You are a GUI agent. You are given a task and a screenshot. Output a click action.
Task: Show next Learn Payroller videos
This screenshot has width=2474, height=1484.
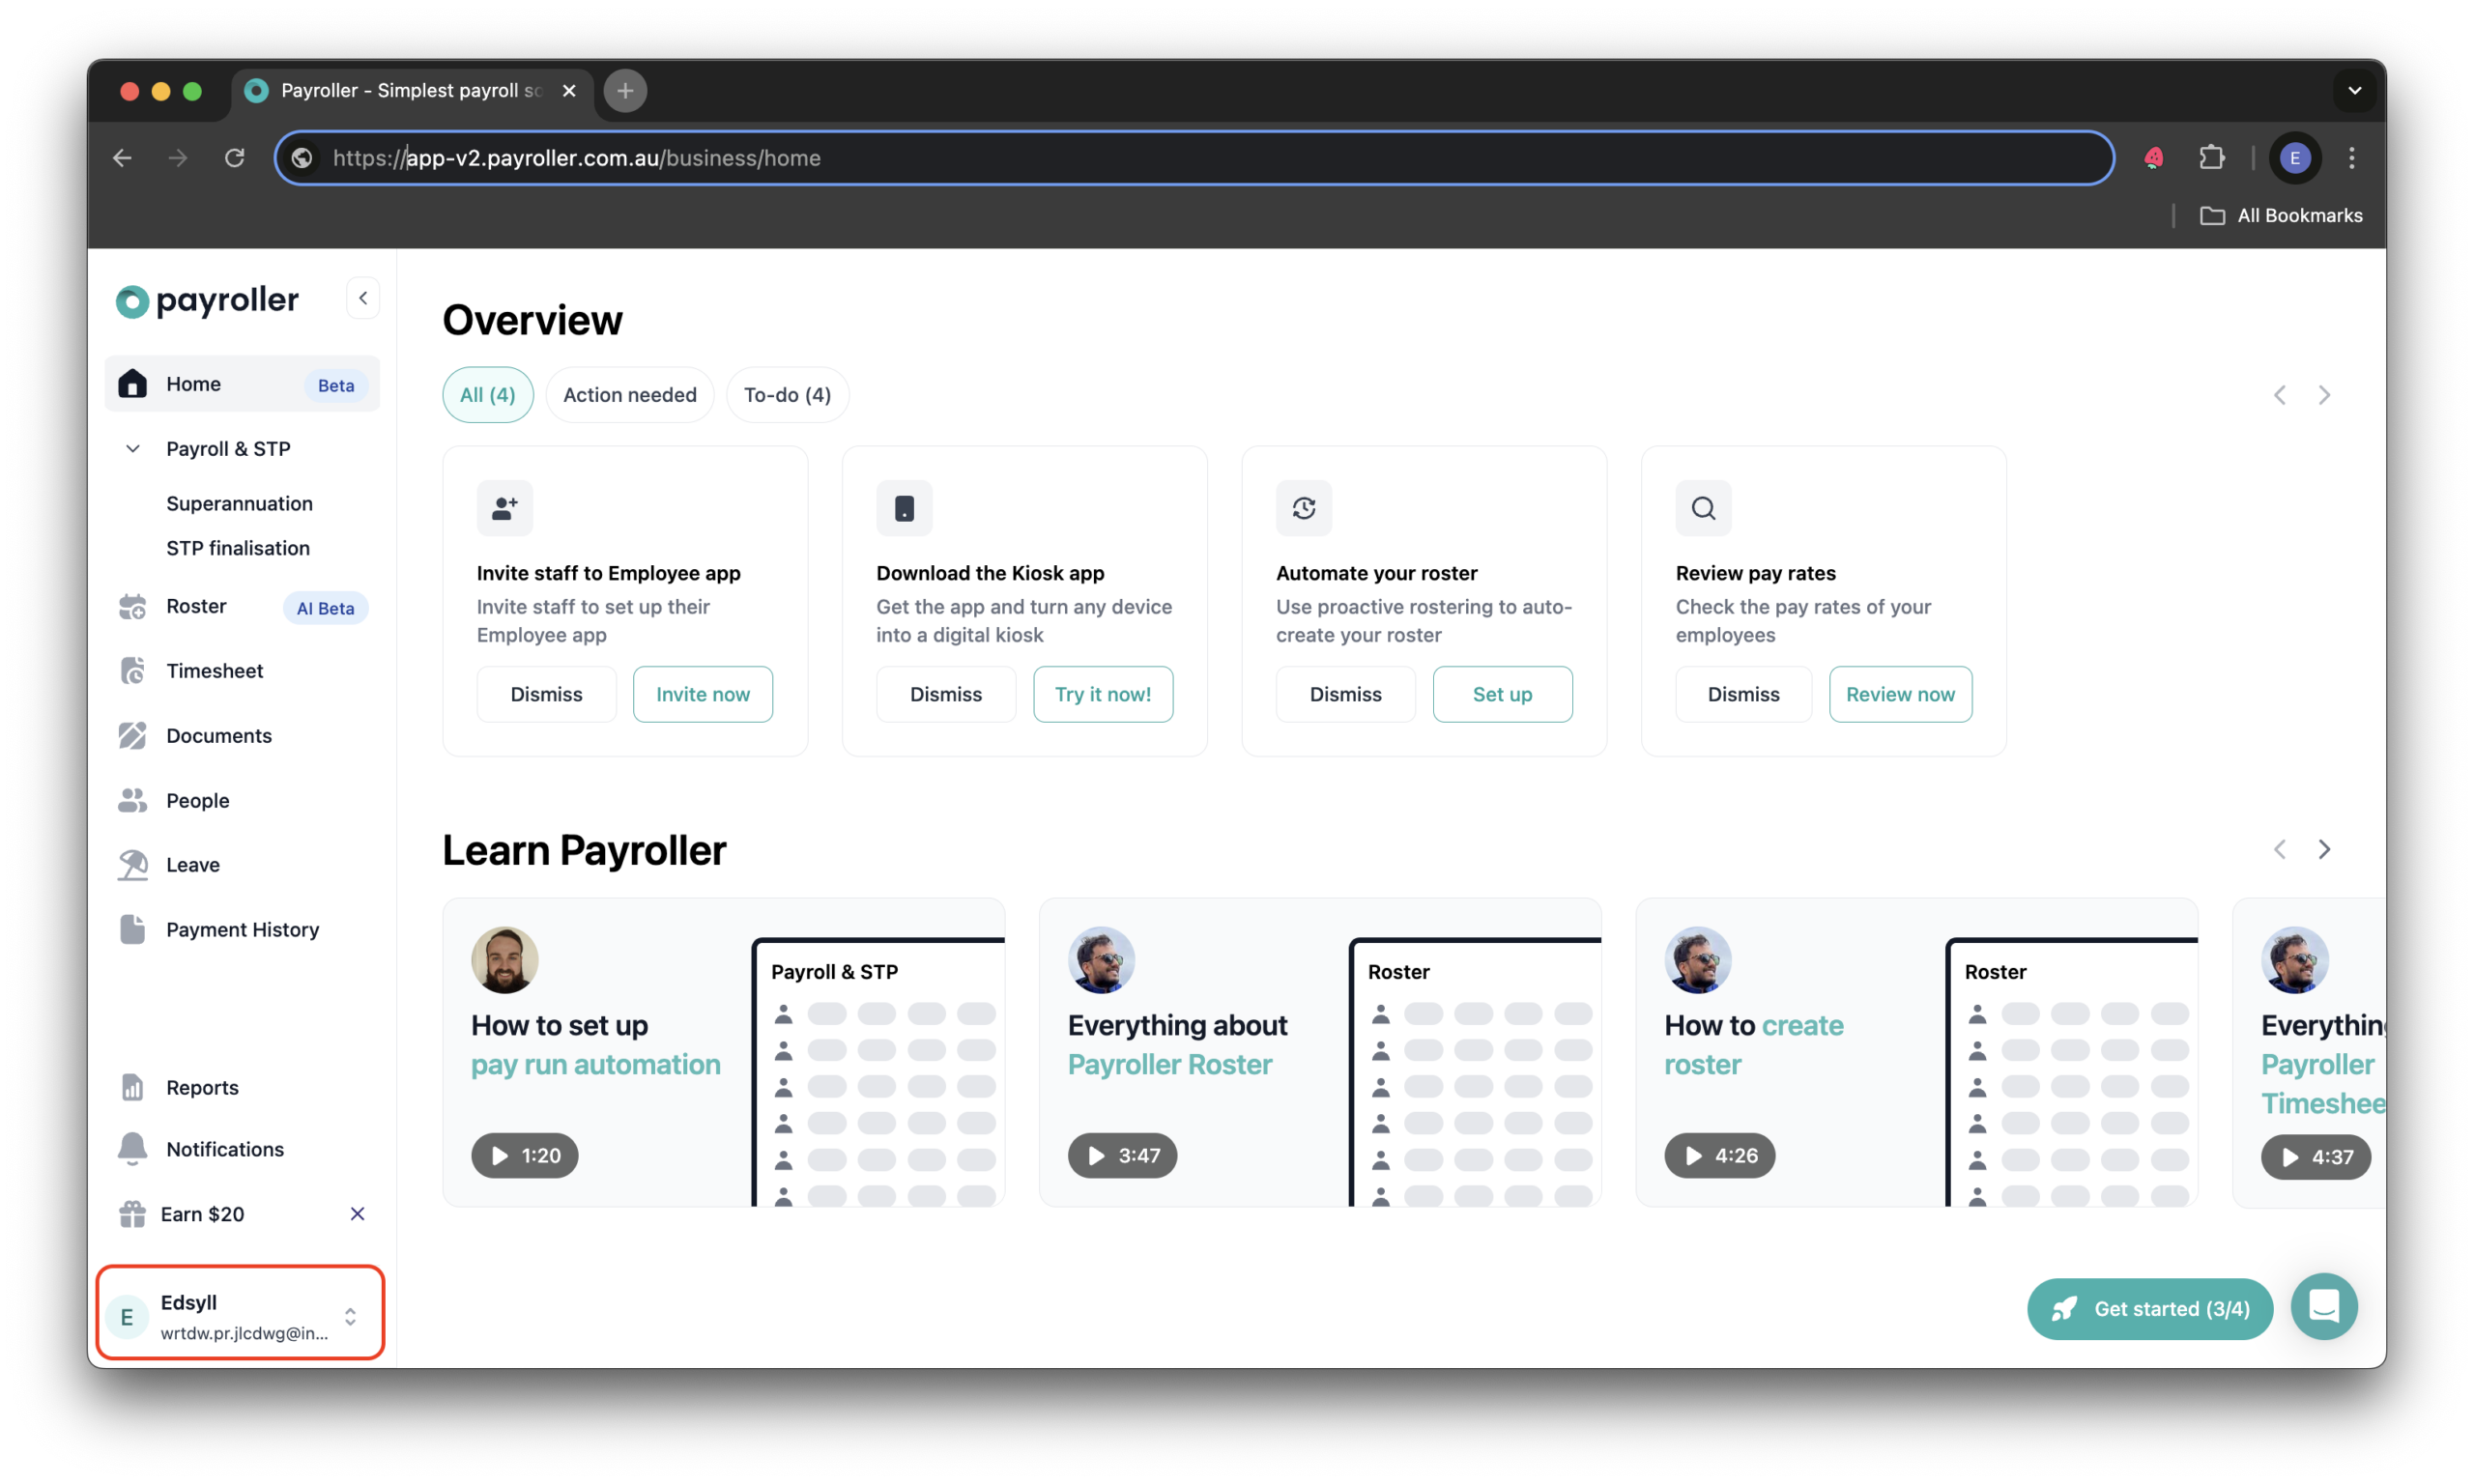(2324, 849)
